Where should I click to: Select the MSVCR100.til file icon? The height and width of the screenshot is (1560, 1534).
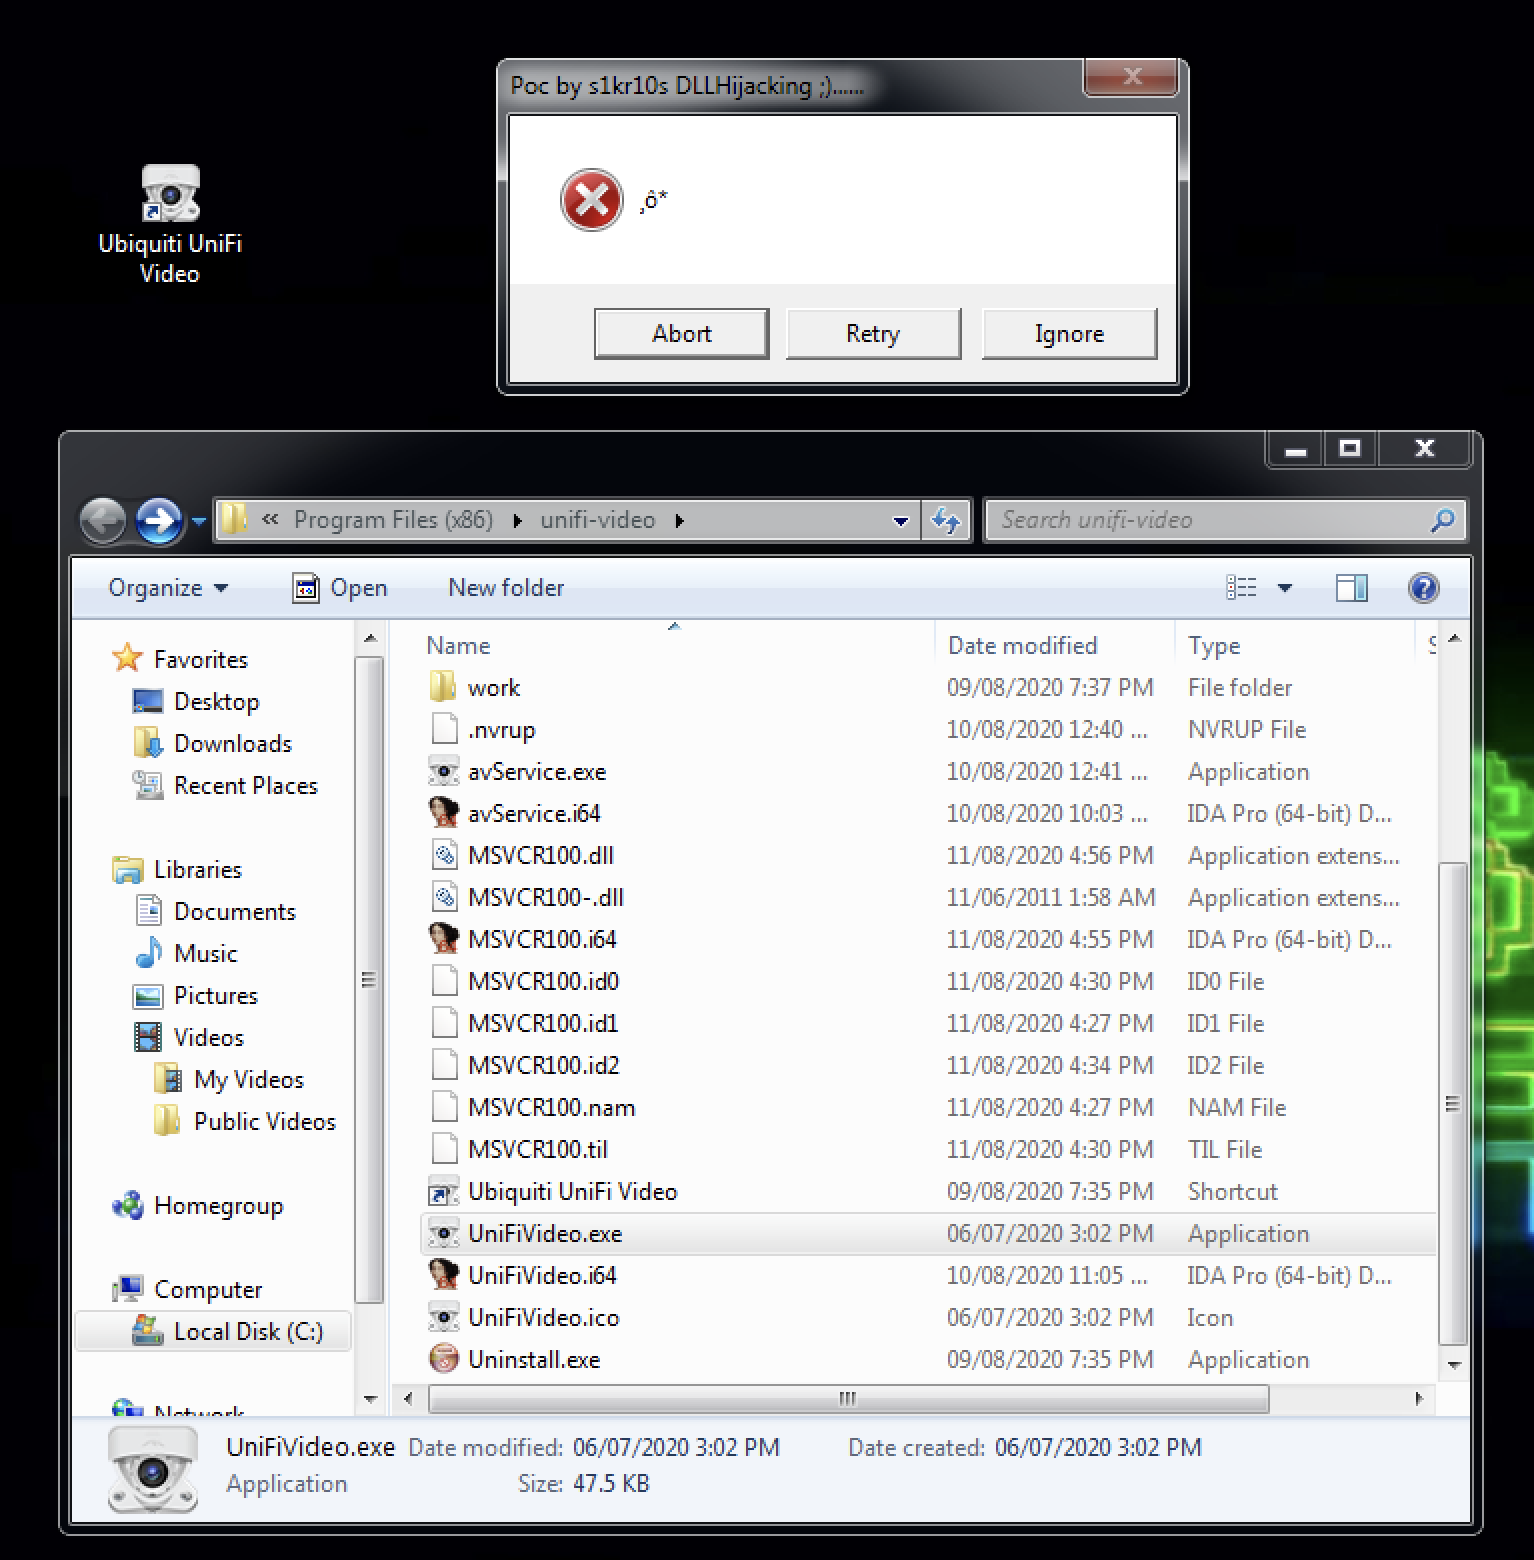click(443, 1149)
